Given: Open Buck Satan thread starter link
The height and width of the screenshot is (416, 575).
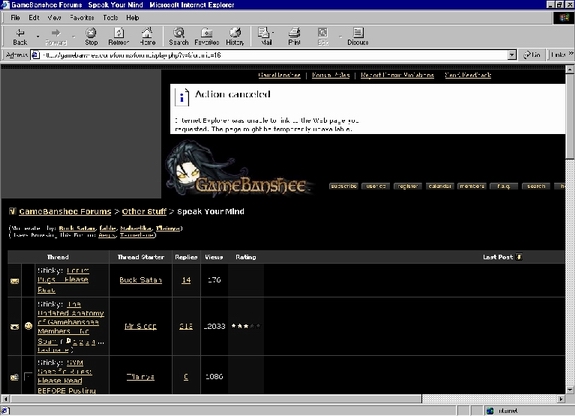Looking at the screenshot, I should pyautogui.click(x=140, y=280).
